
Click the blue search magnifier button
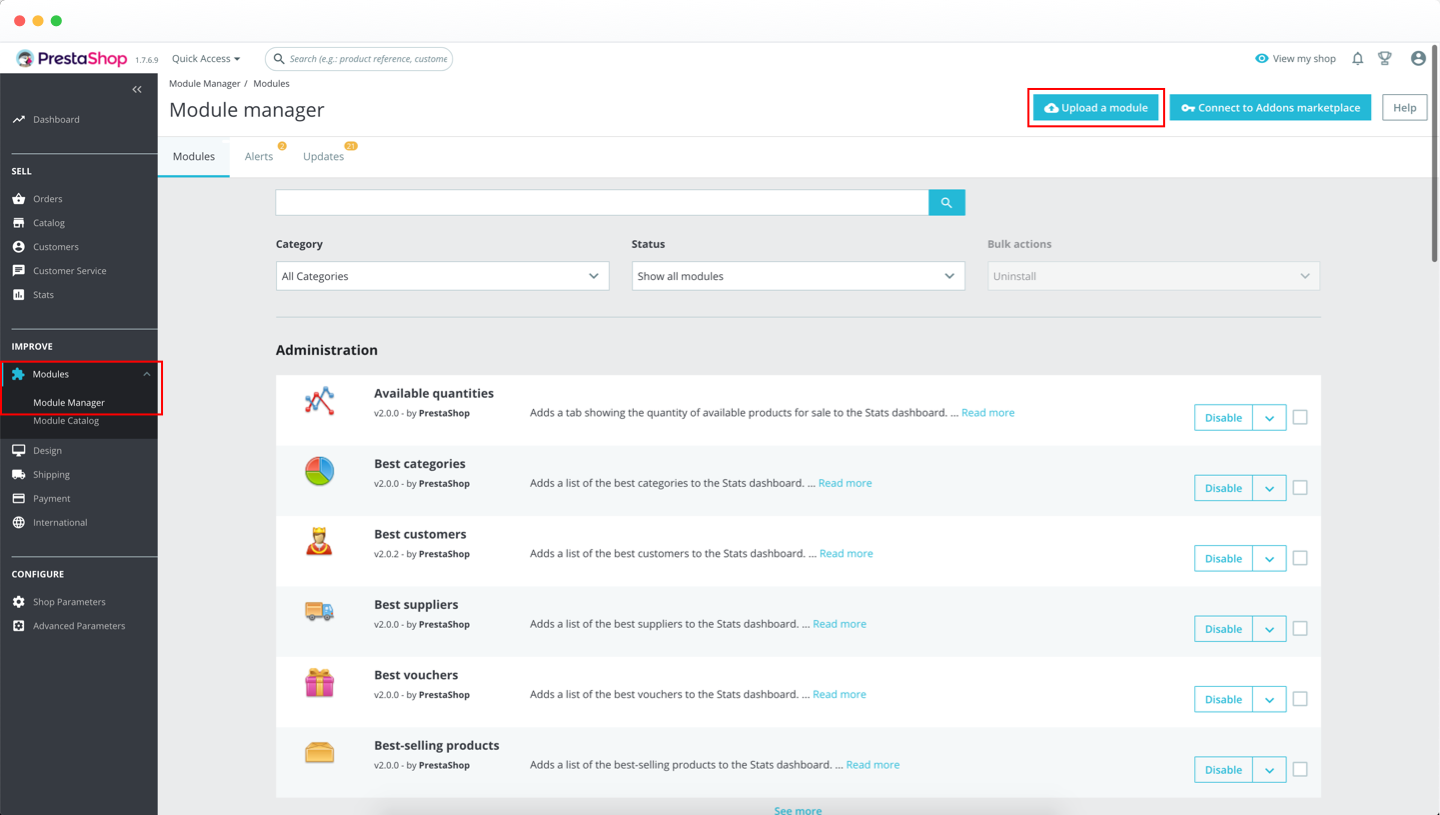tap(947, 203)
